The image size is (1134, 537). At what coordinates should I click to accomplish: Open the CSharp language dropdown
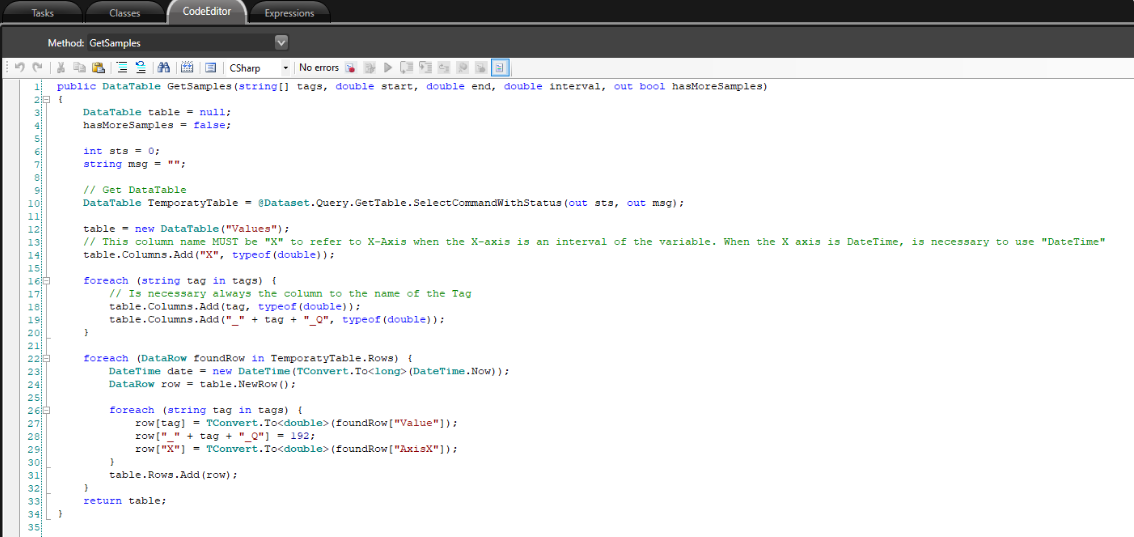[285, 68]
